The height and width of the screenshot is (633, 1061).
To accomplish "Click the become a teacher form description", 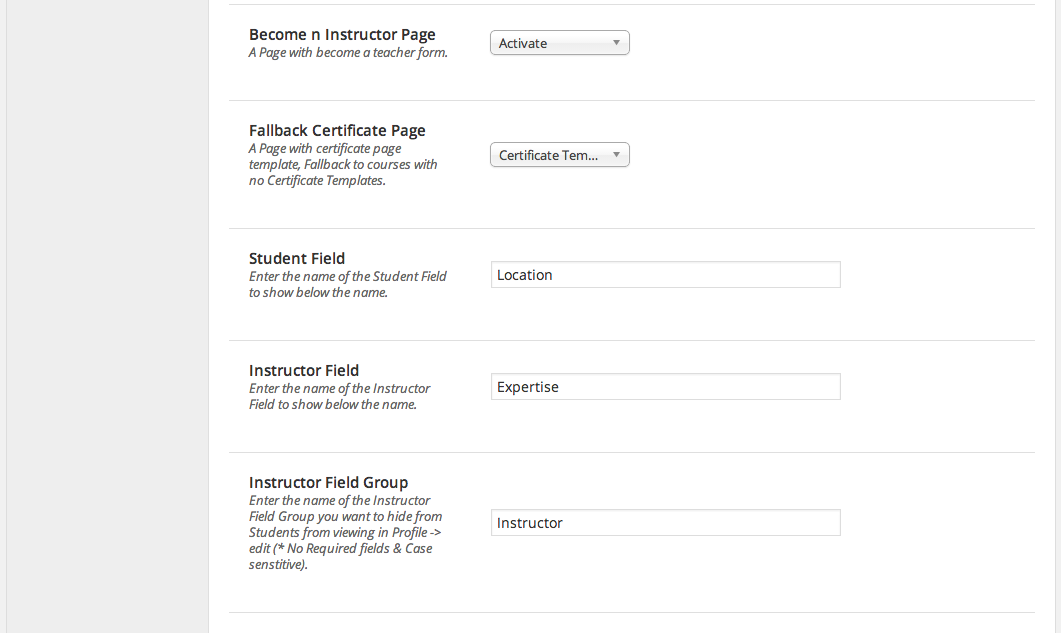I will [x=348, y=53].
